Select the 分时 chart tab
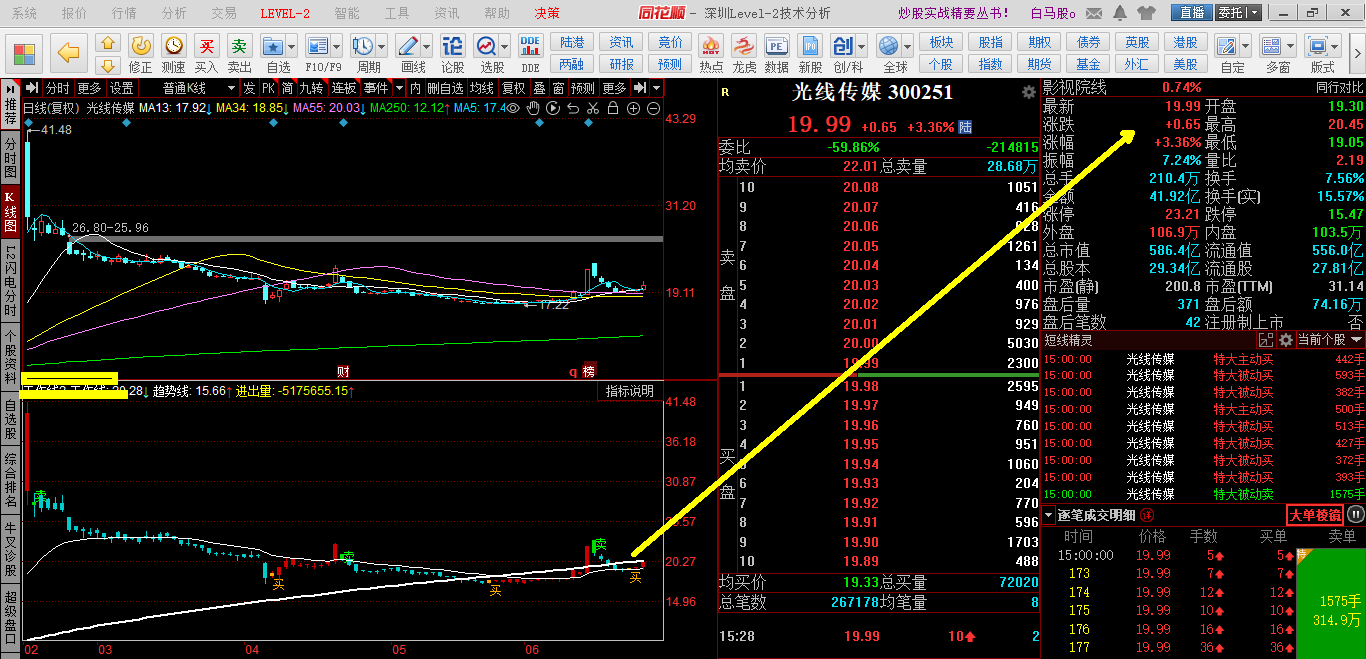 (x=58, y=88)
